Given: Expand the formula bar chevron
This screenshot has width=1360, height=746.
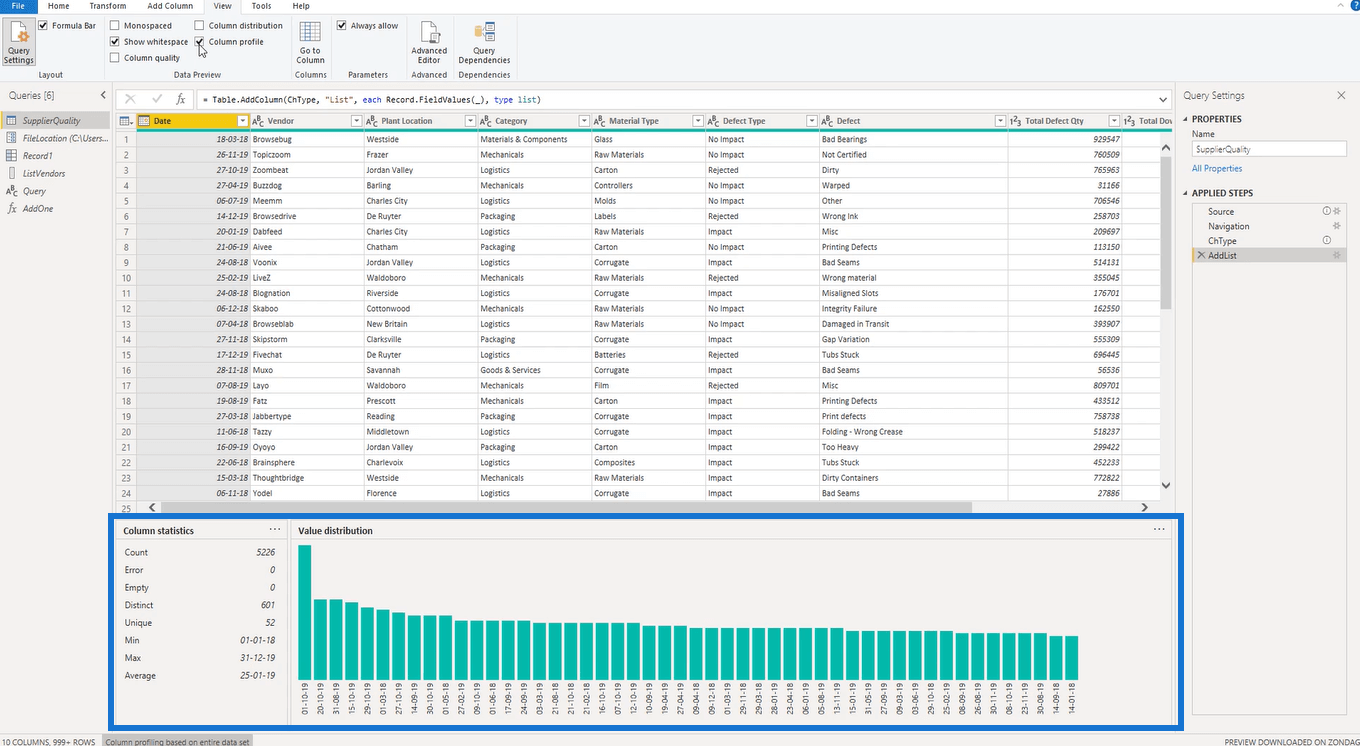Looking at the screenshot, I should click(1163, 100).
